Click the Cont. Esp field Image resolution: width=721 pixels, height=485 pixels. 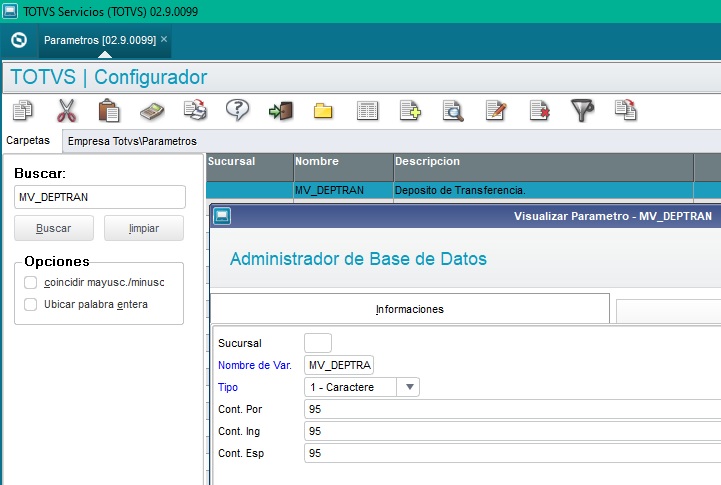pyautogui.click(x=512, y=453)
